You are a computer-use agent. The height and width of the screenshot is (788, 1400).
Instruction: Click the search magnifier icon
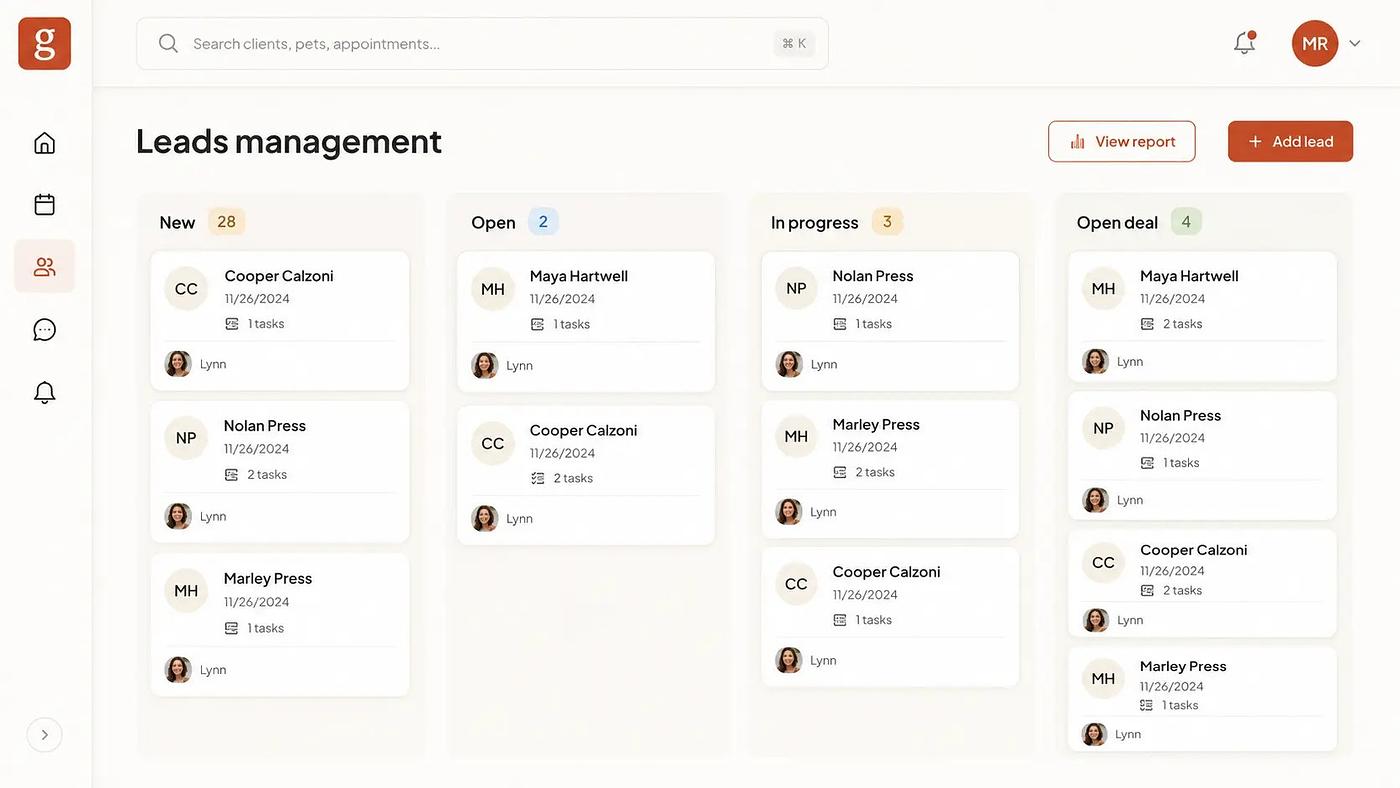pyautogui.click(x=168, y=43)
